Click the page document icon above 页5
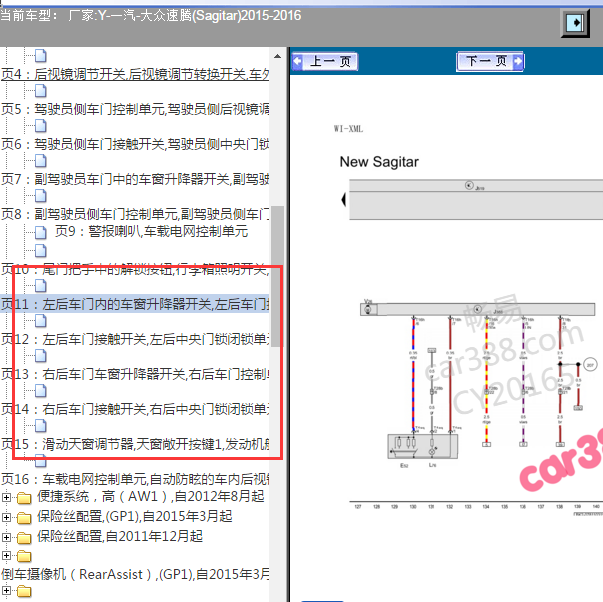The width and height of the screenshot is (603, 602). pyautogui.click(x=41, y=91)
